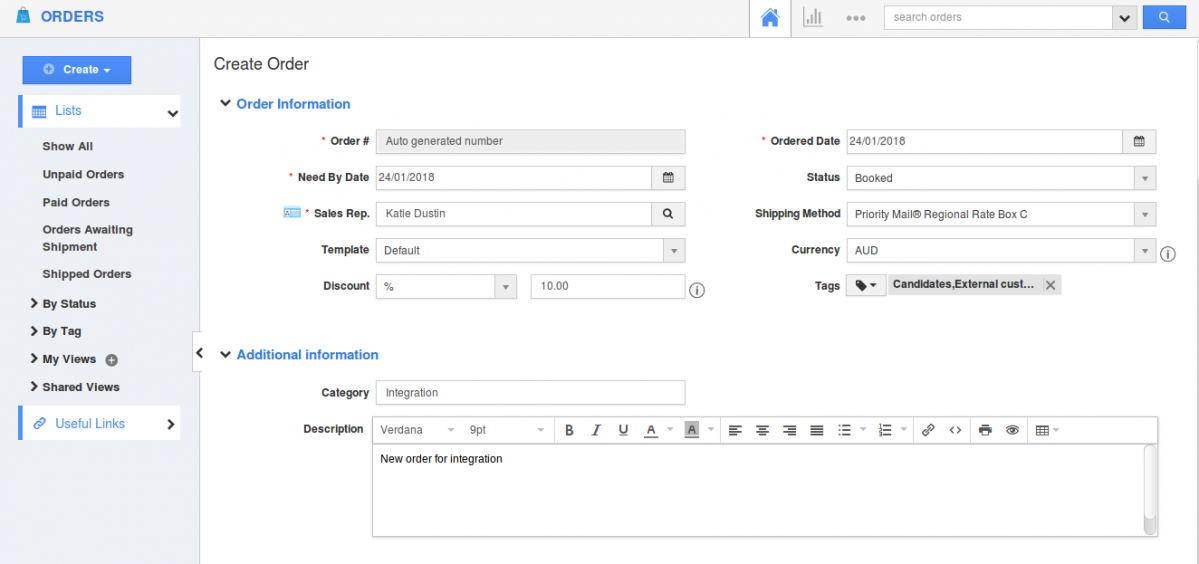The height and width of the screenshot is (564, 1199).
Task: Open the Status dropdown showing Booked
Action: (1001, 178)
